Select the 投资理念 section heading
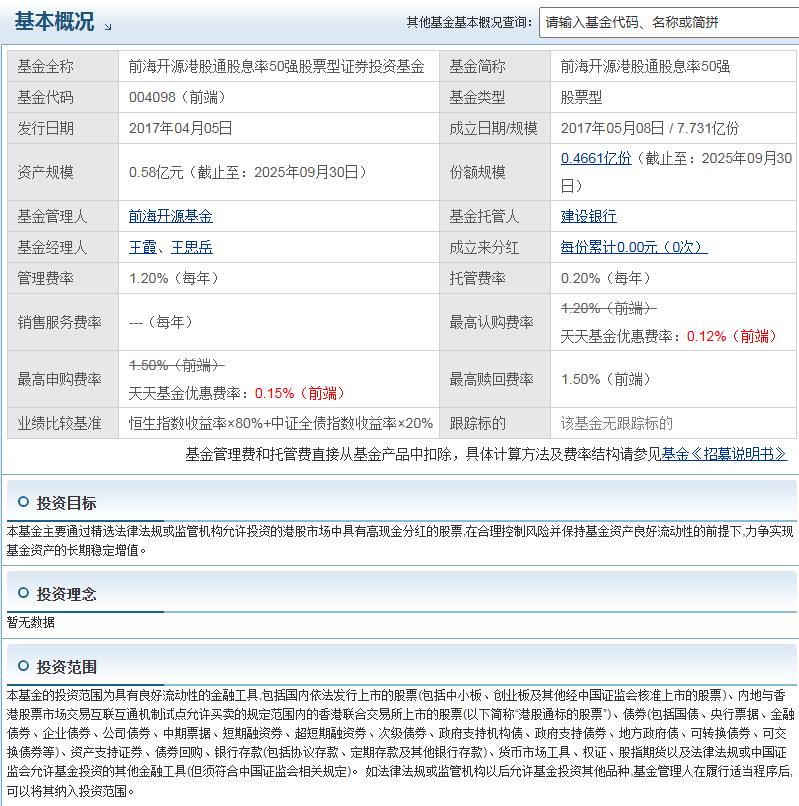This screenshot has width=799, height=806. [x=66, y=594]
